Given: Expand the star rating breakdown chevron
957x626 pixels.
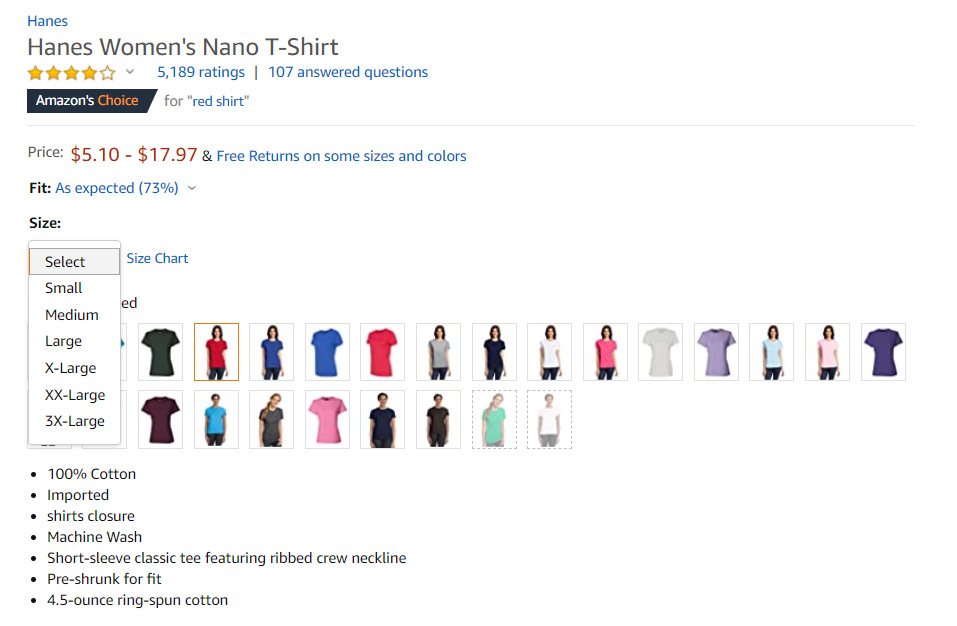Looking at the screenshot, I should click(129, 72).
